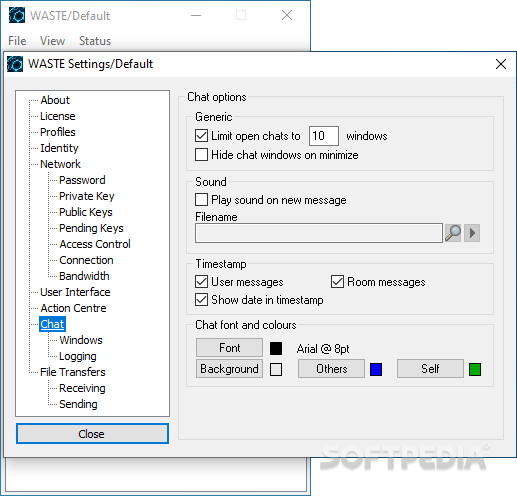Select Profiles in the settings tree
Image resolution: width=517 pixels, height=496 pixels.
tap(58, 132)
